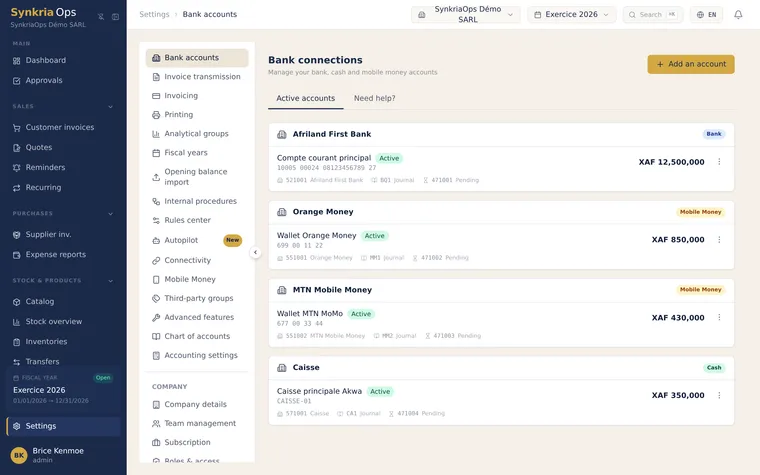Open the SynkriaOps Démo SARL company dropdown
The image size is (760, 475).
(466, 15)
